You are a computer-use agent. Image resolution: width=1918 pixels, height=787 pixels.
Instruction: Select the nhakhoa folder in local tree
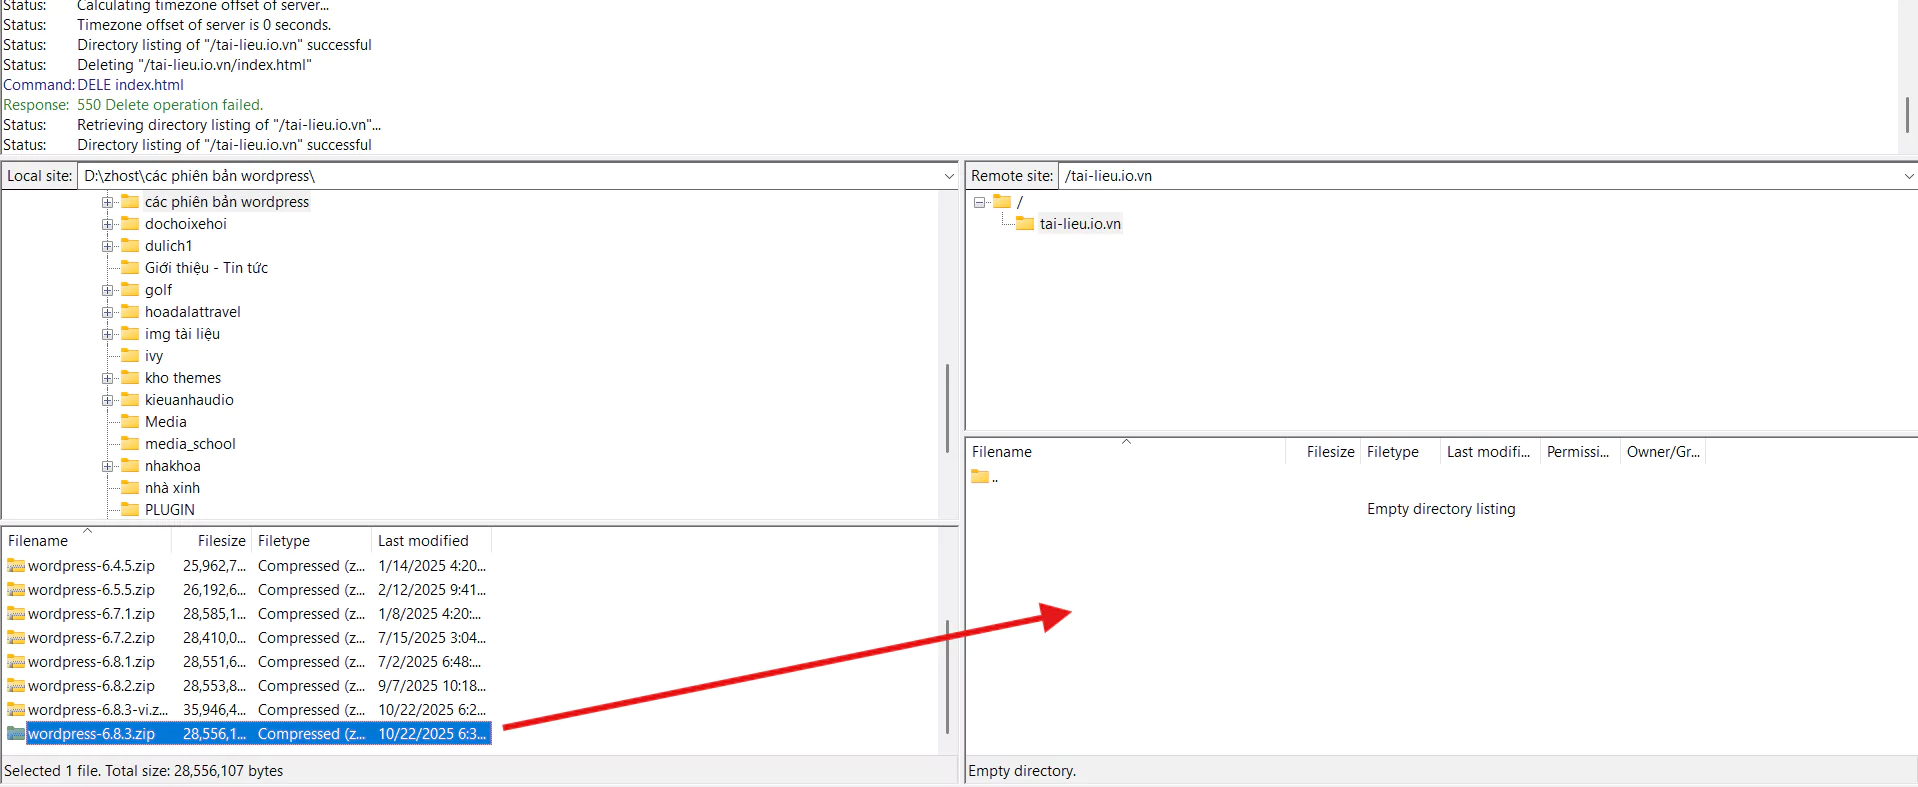click(x=172, y=466)
